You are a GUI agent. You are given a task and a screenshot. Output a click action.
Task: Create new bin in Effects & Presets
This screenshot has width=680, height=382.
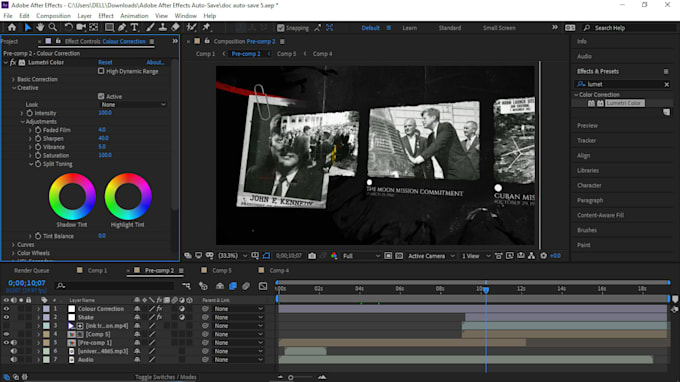(x=667, y=112)
